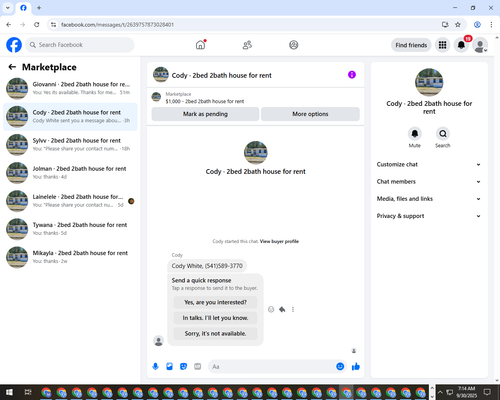Open Sylvv conversation in list
Image resolution: width=500 pixels, height=400 pixels.
coord(70,145)
